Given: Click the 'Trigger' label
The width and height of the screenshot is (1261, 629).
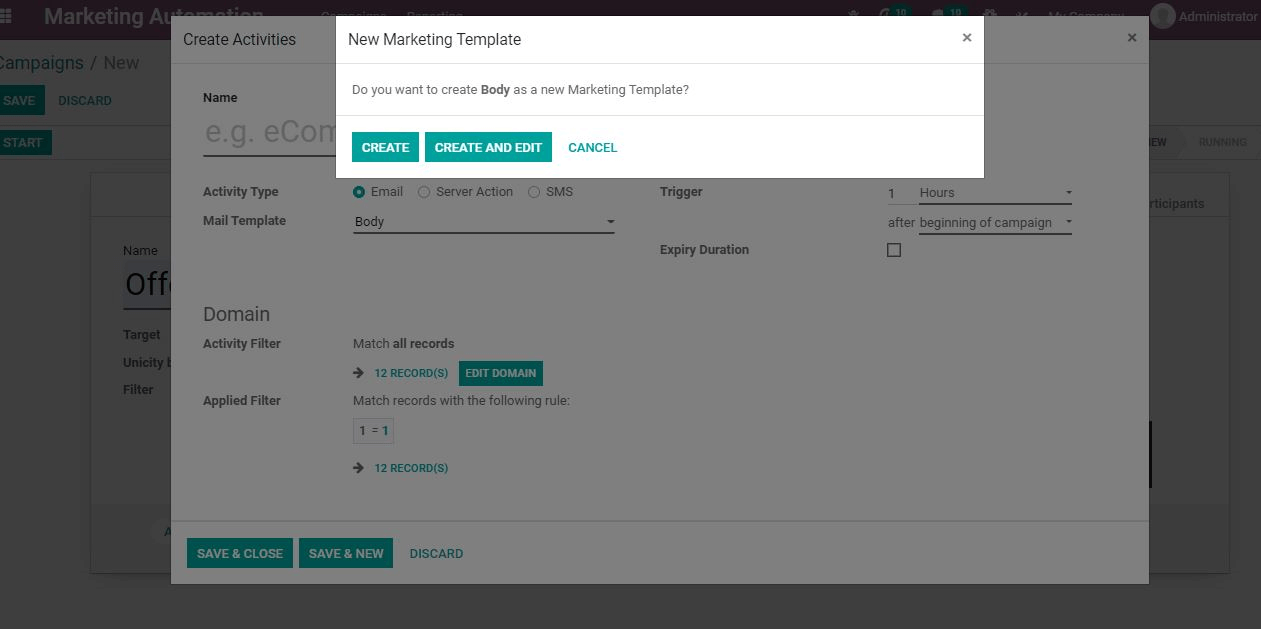Looking at the screenshot, I should tap(681, 192).
